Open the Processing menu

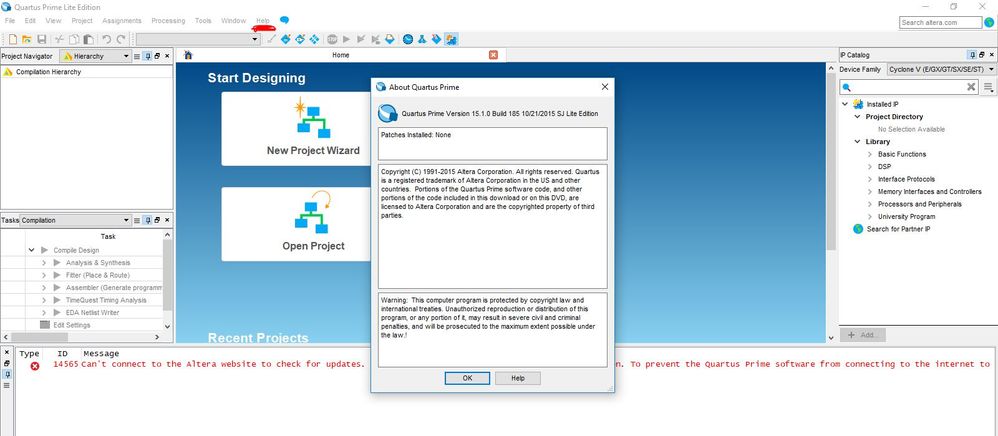click(x=167, y=20)
